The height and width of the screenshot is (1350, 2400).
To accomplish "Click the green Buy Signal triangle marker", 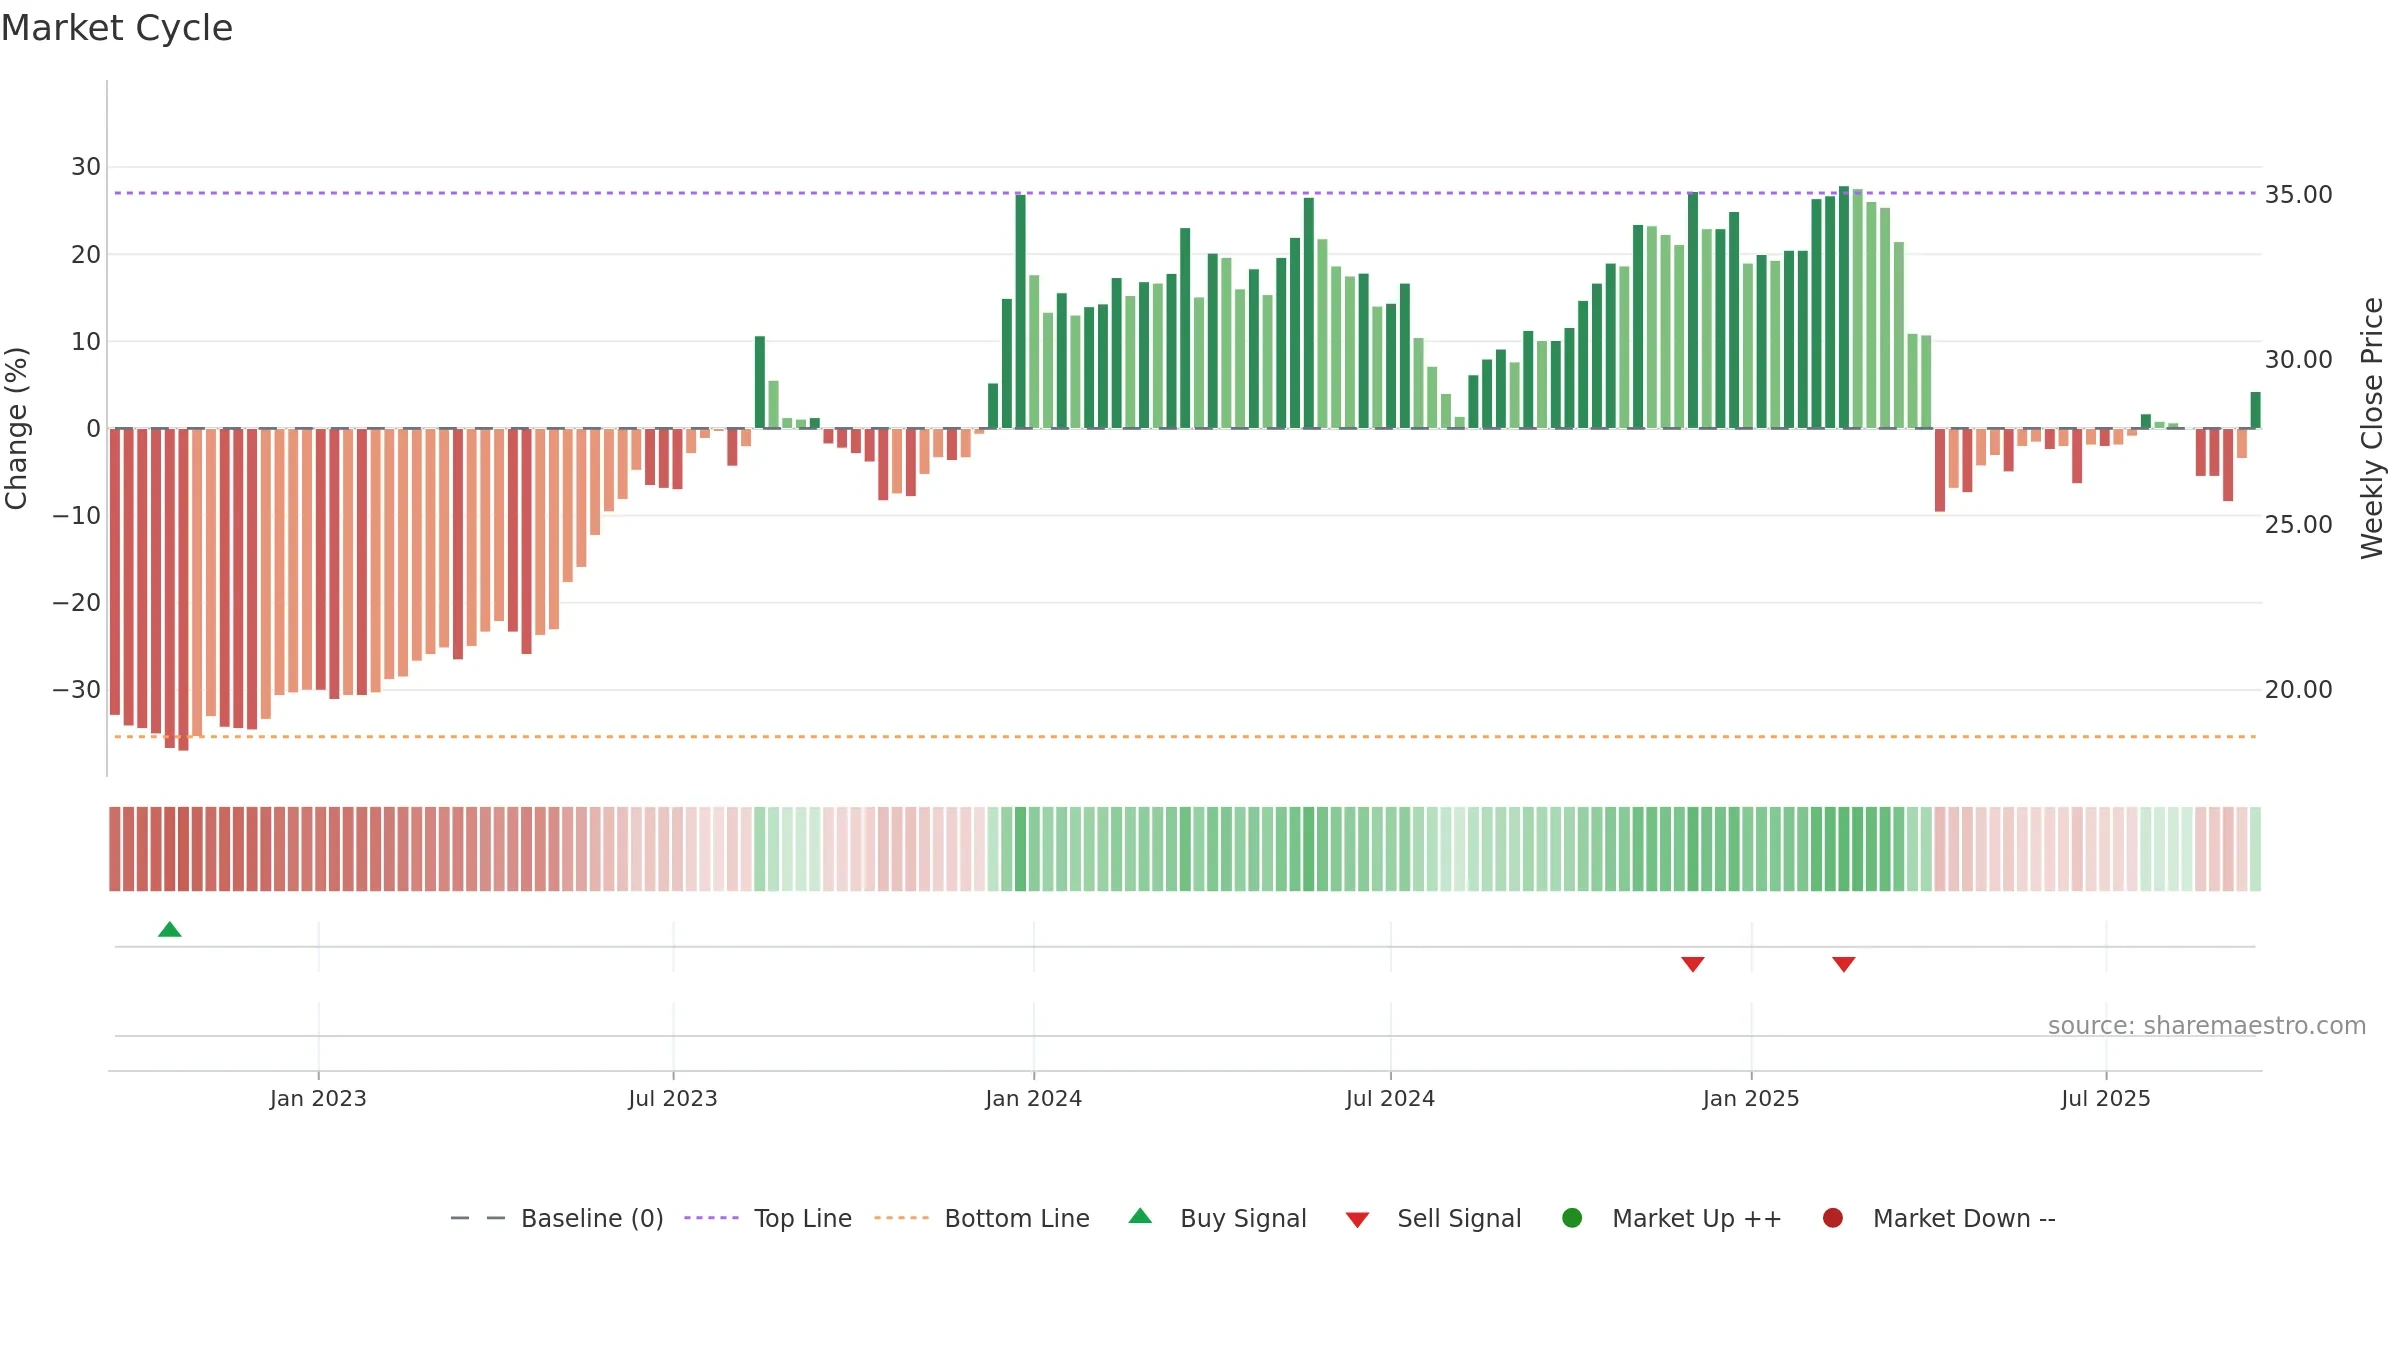I will point(170,930).
